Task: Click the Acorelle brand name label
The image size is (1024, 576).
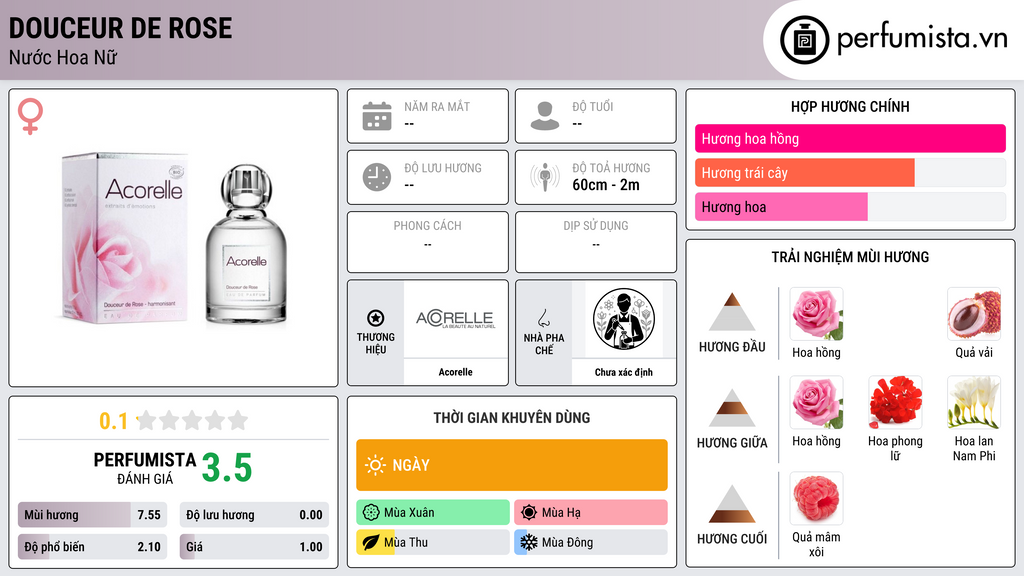Action: click(x=455, y=372)
